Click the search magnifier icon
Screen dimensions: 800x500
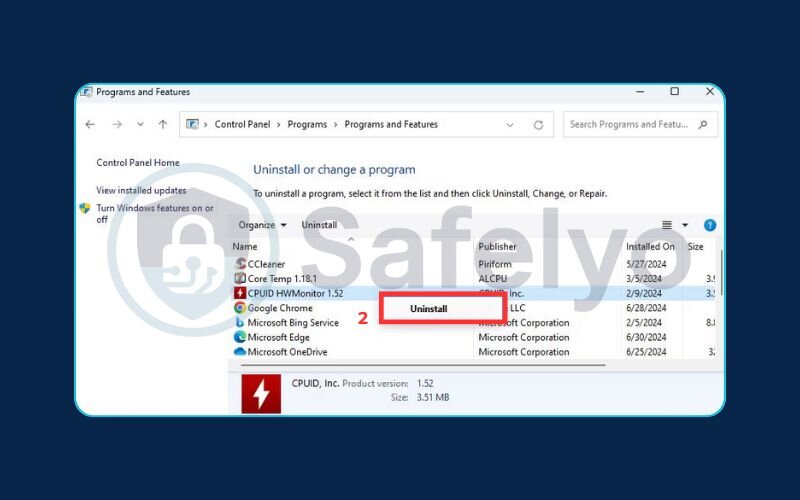tap(703, 124)
